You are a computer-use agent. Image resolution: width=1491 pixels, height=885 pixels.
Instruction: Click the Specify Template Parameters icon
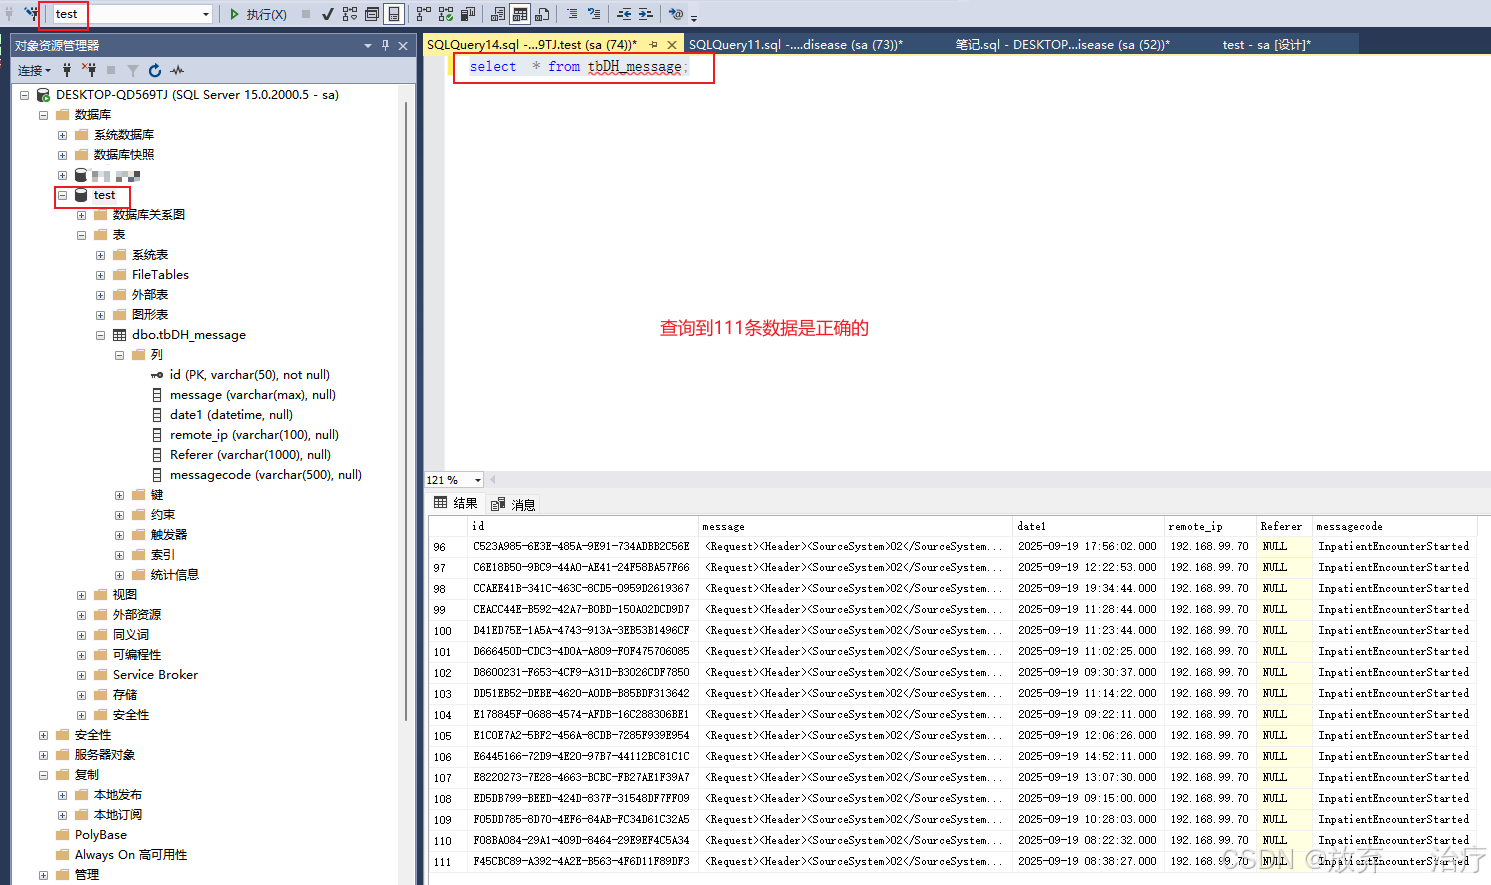(x=677, y=14)
